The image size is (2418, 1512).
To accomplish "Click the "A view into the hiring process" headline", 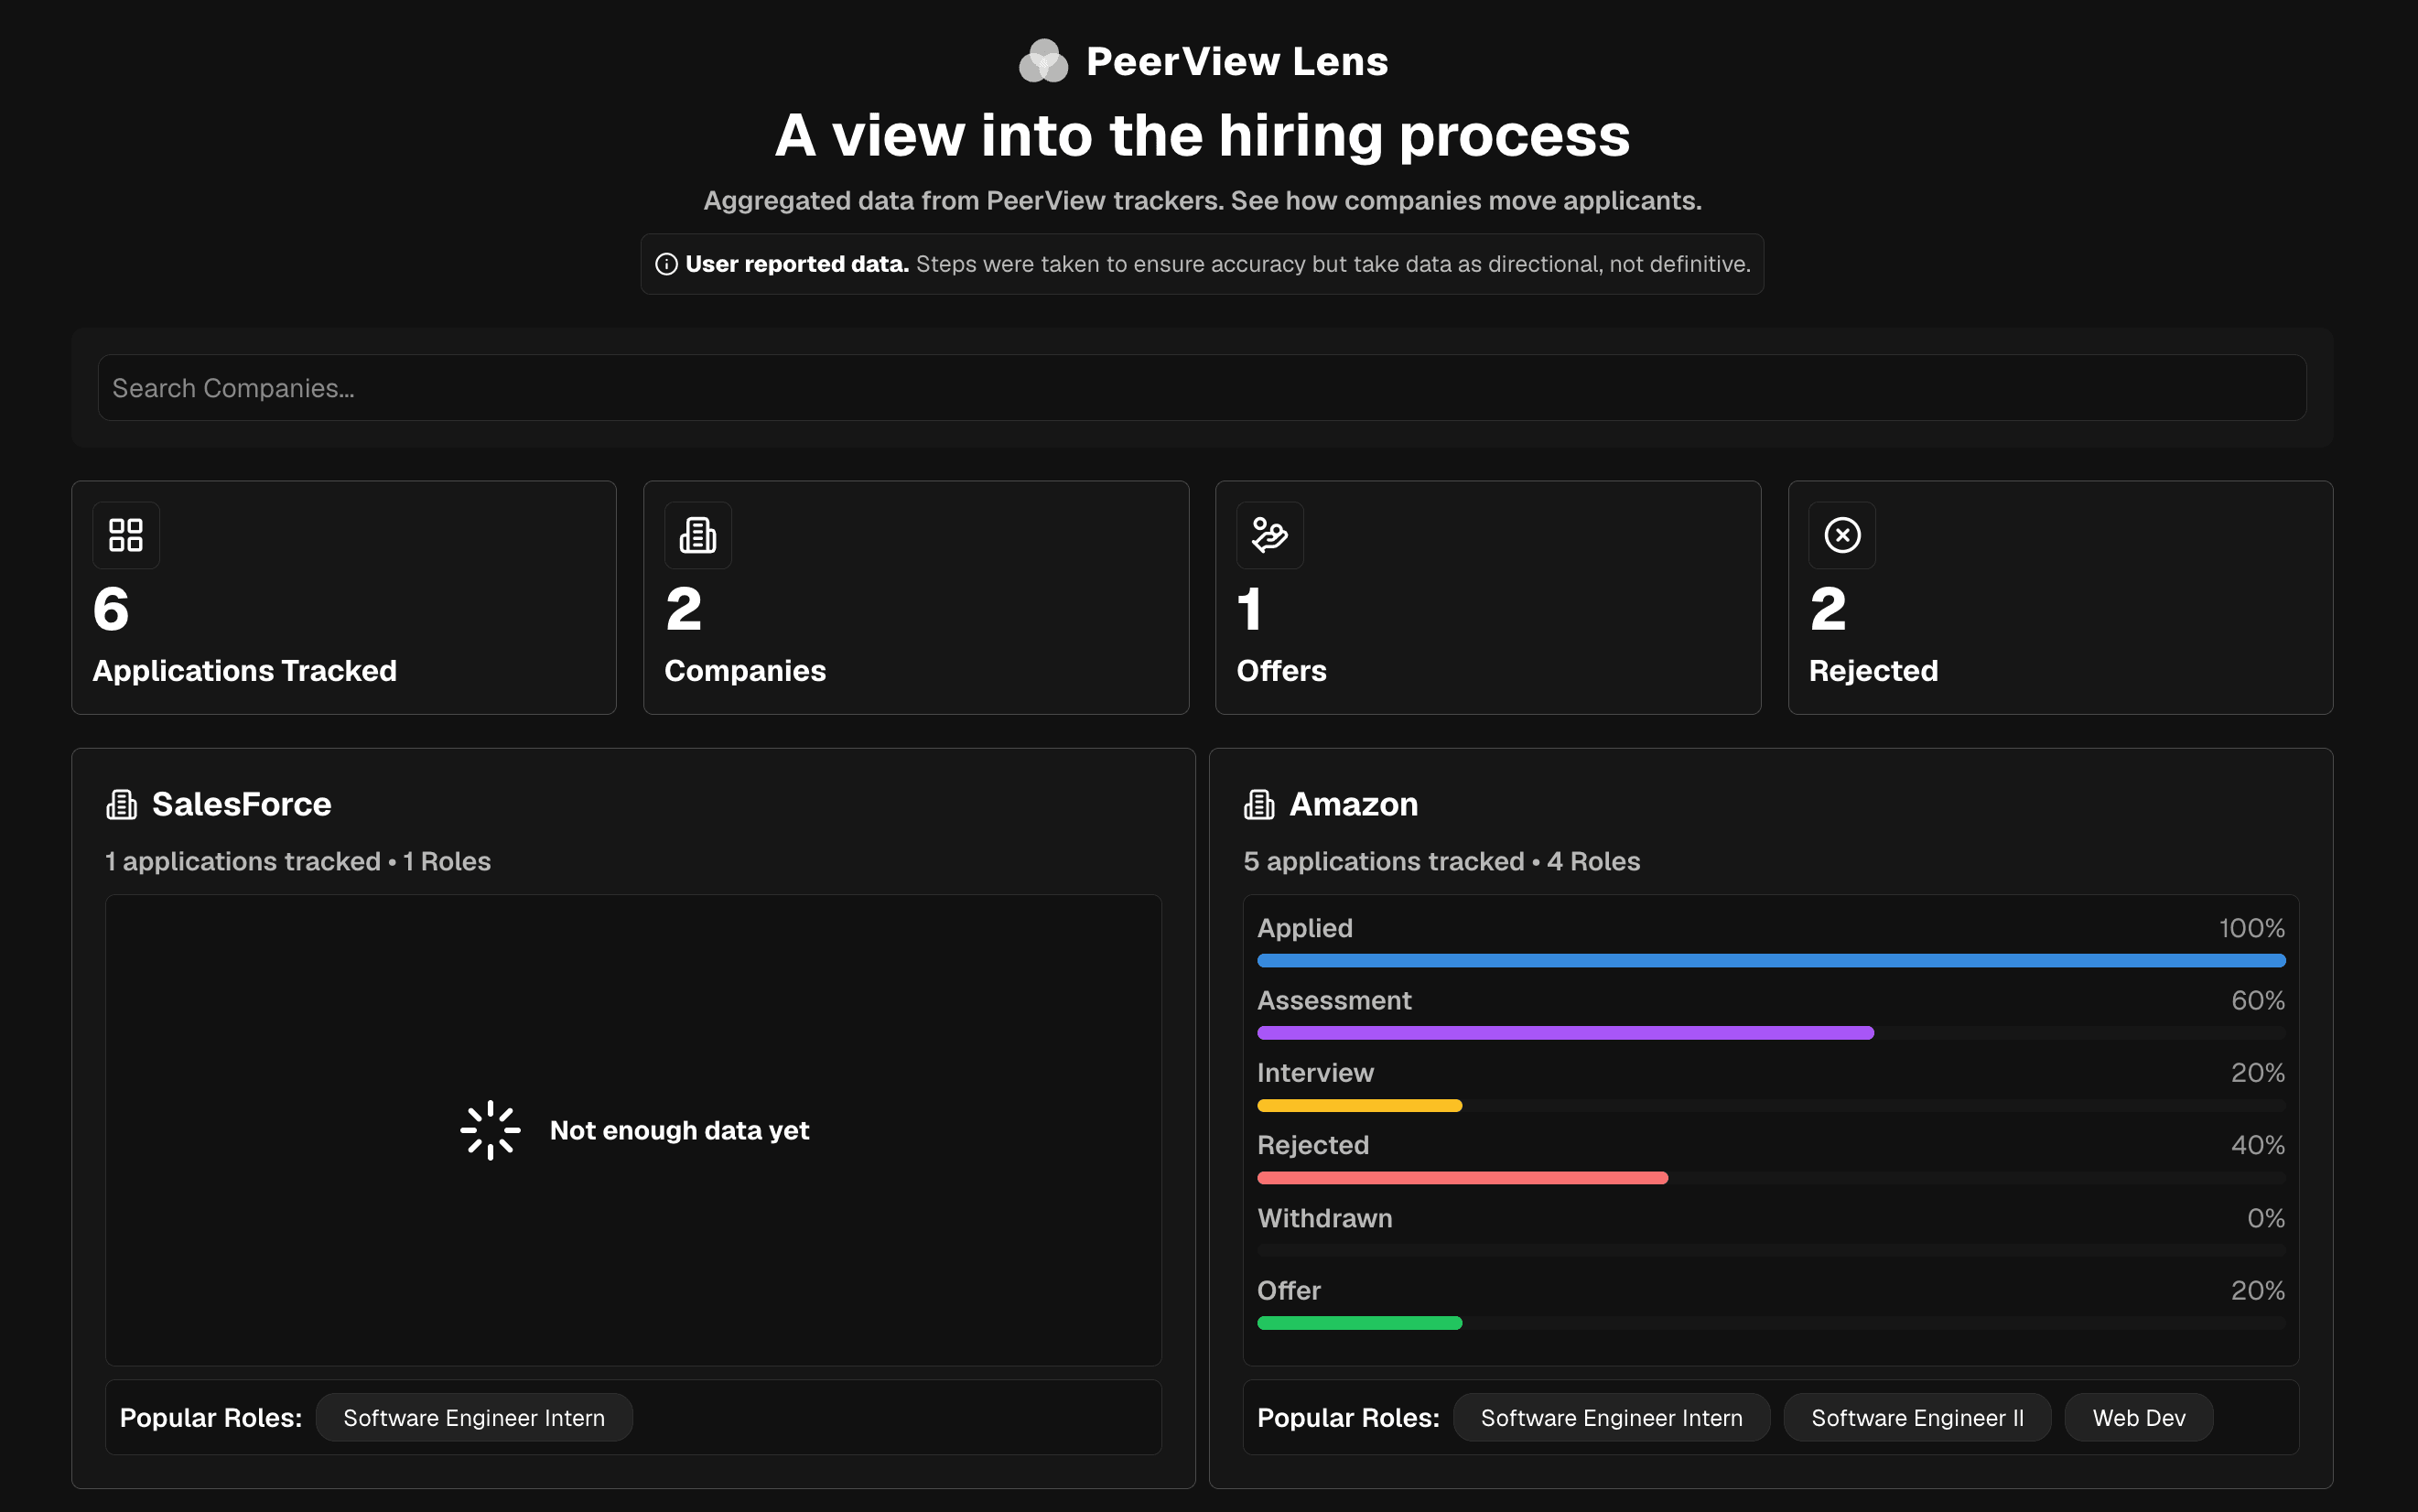I will click(x=1202, y=135).
